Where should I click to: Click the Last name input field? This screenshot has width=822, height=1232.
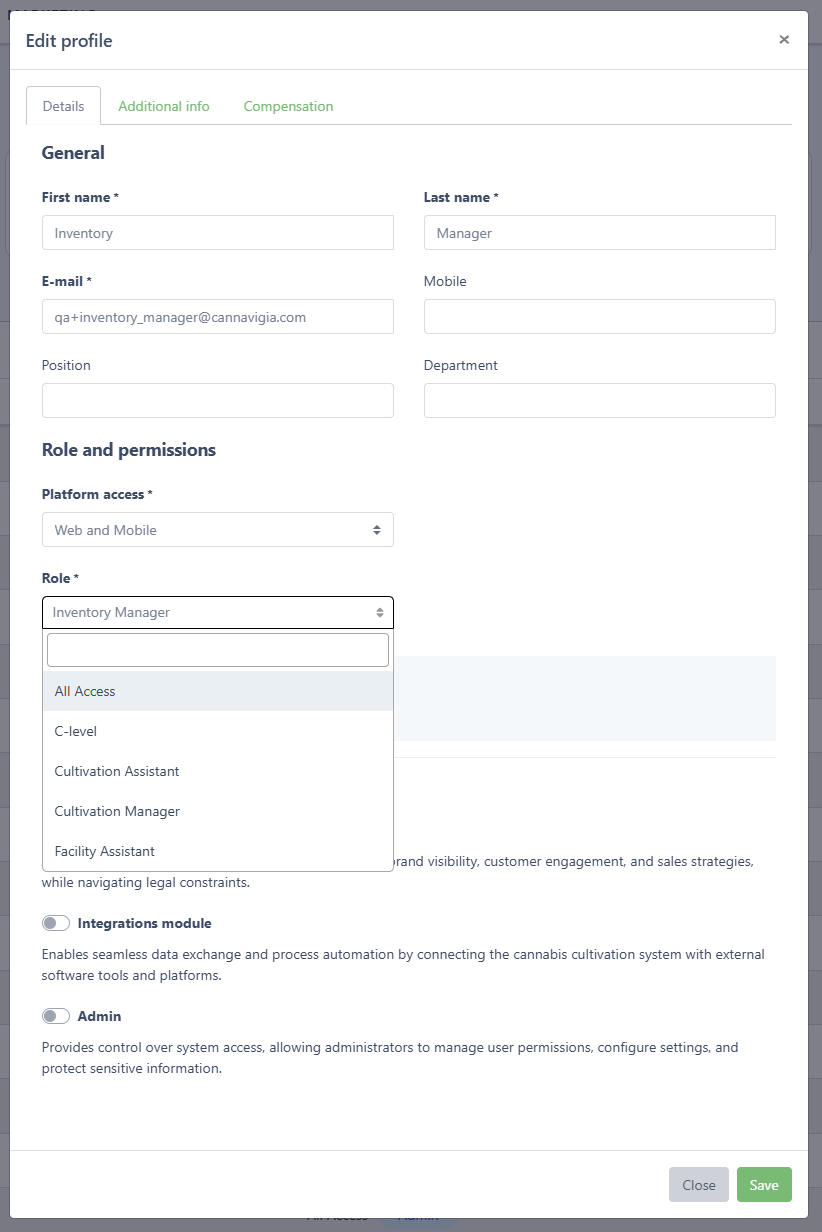click(600, 233)
